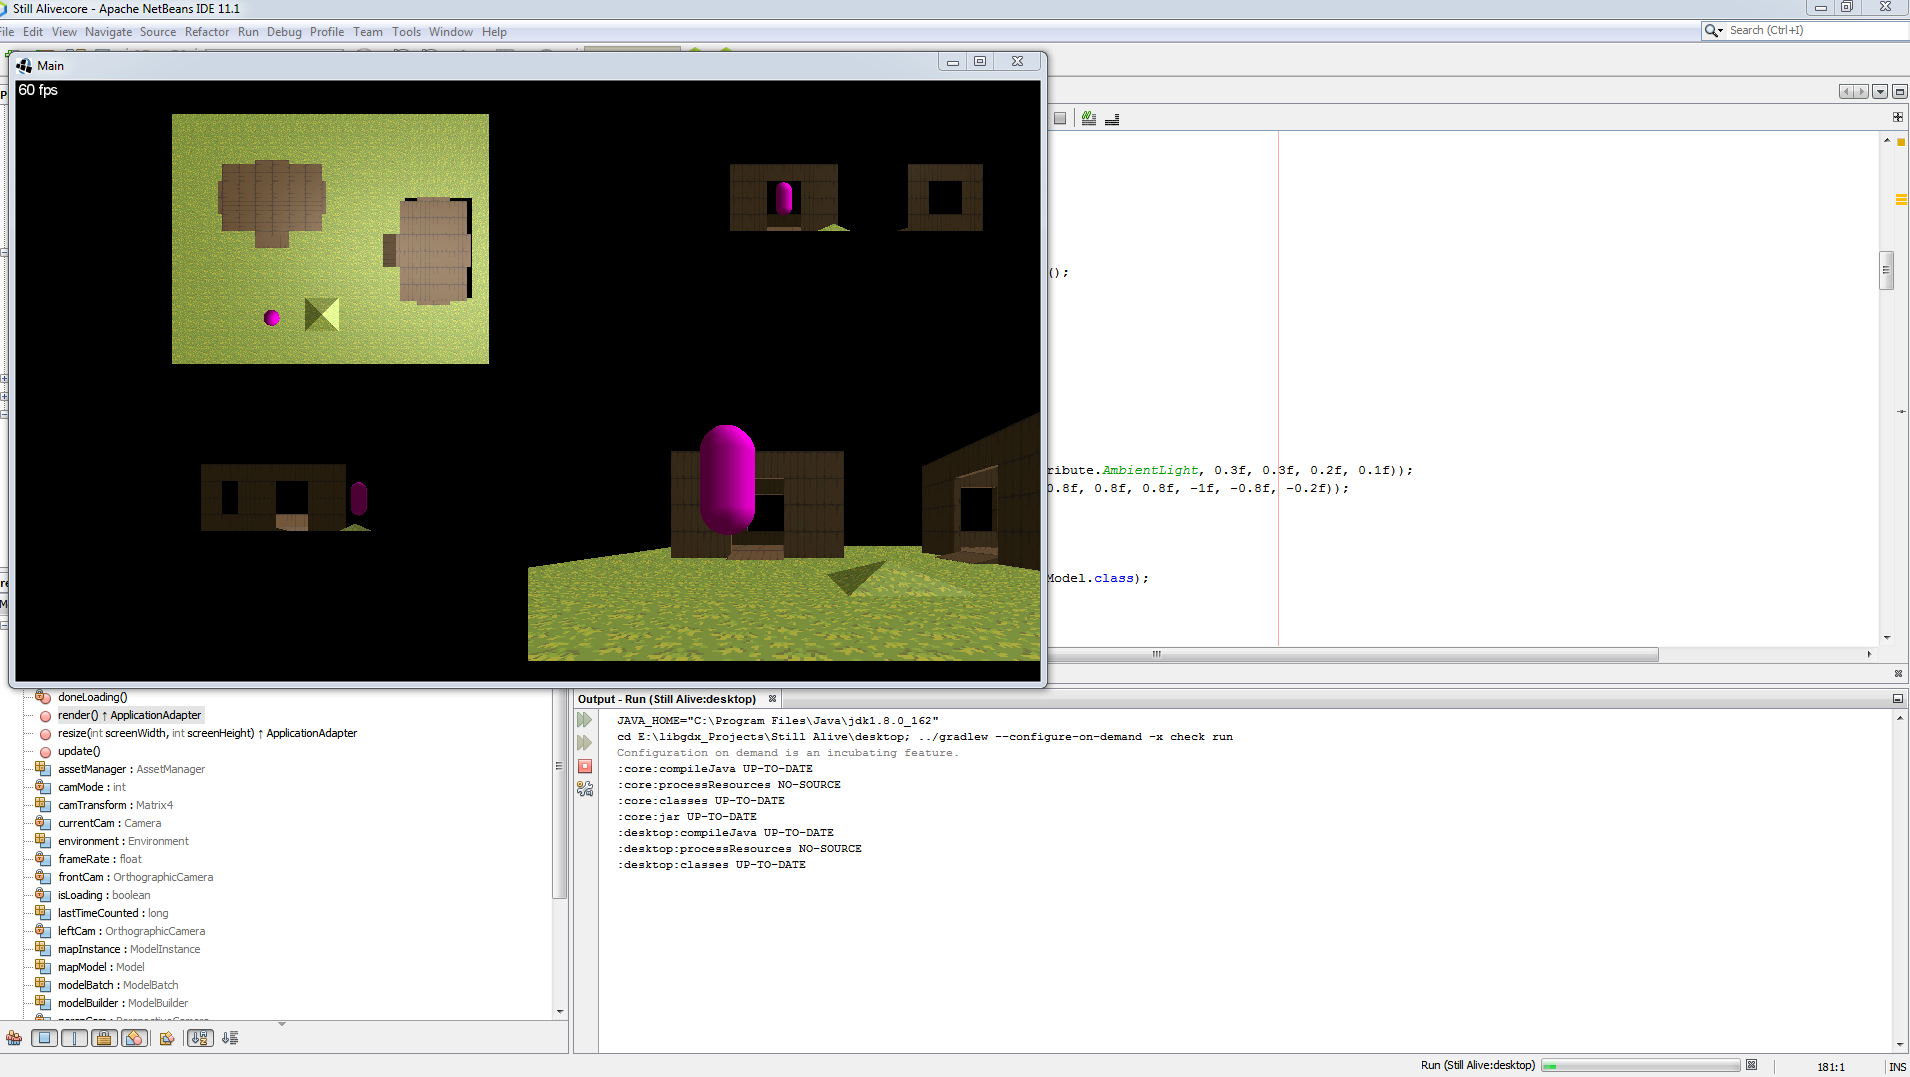Open the Run menu
Image resolution: width=1910 pixels, height=1077 pixels.
pos(248,32)
